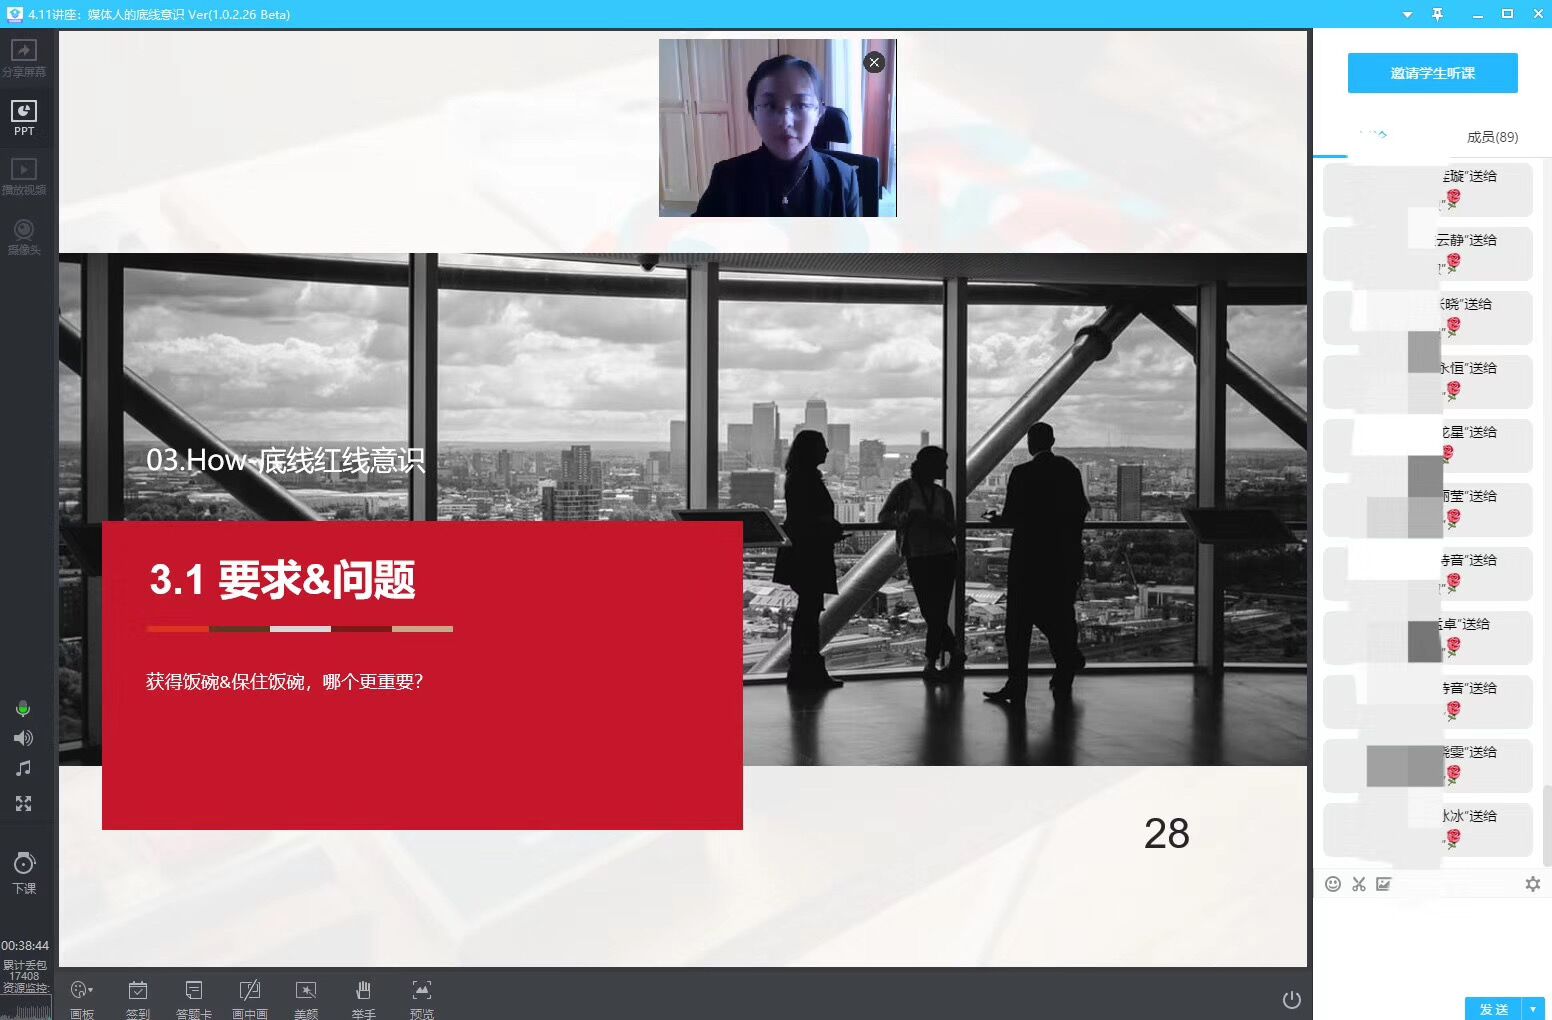
Task: Select the PPT icon in sidebar
Action: pos(24,116)
